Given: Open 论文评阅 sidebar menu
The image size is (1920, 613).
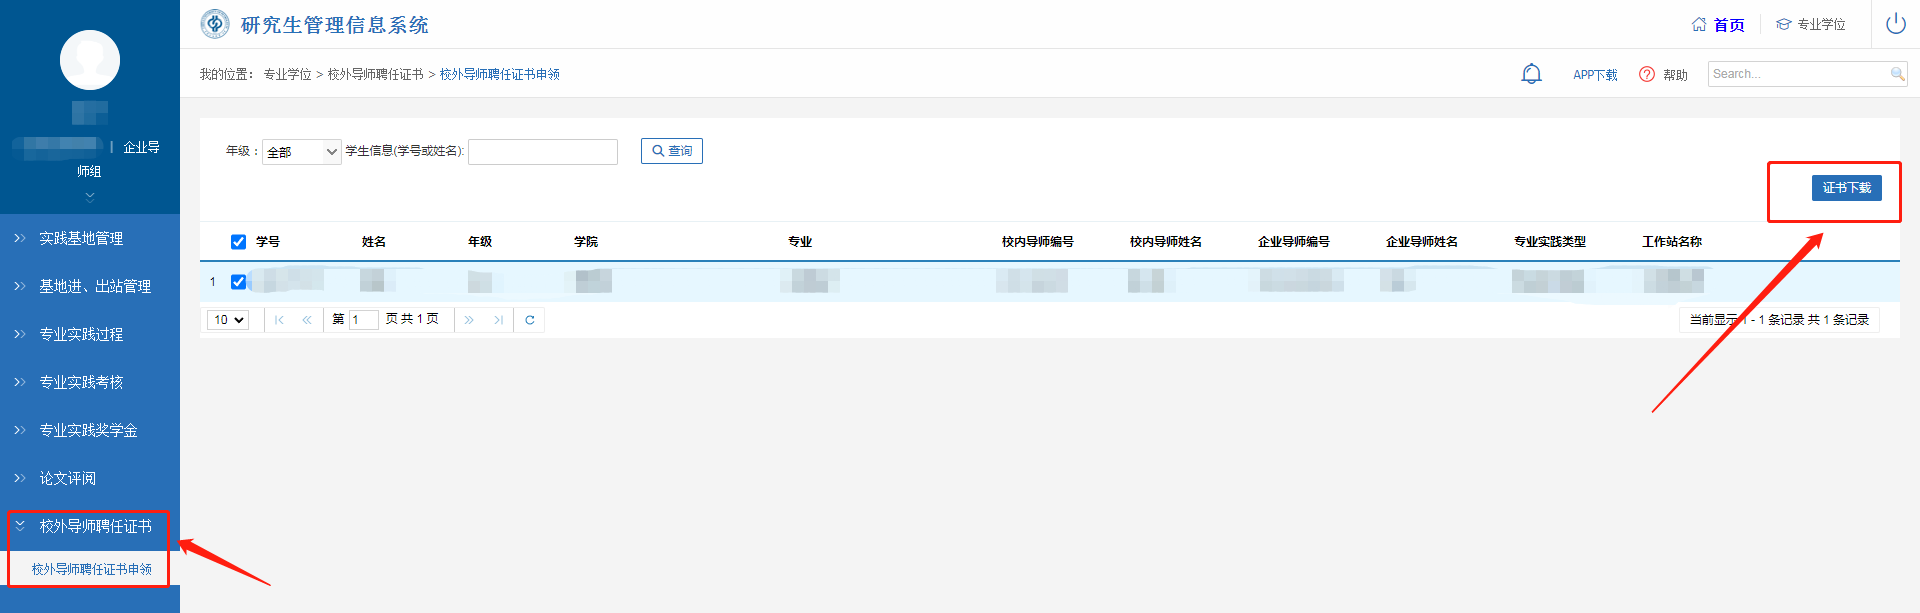Looking at the screenshot, I should point(68,478).
